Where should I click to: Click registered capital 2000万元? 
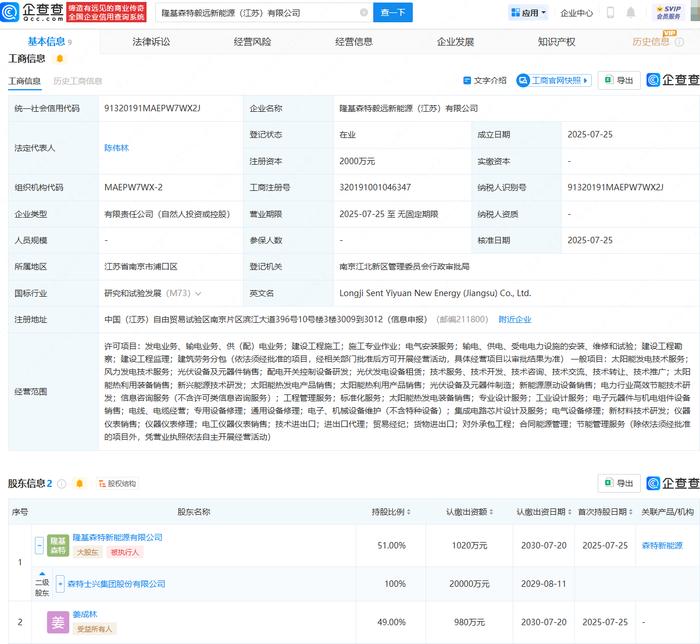[357, 161]
